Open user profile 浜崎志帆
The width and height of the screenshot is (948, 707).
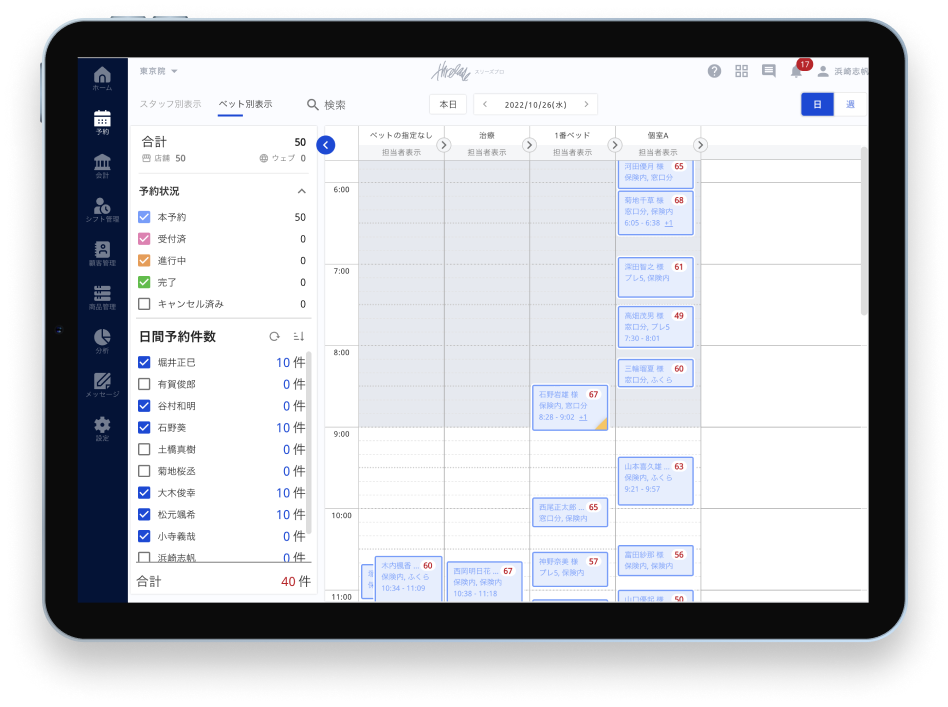(843, 71)
